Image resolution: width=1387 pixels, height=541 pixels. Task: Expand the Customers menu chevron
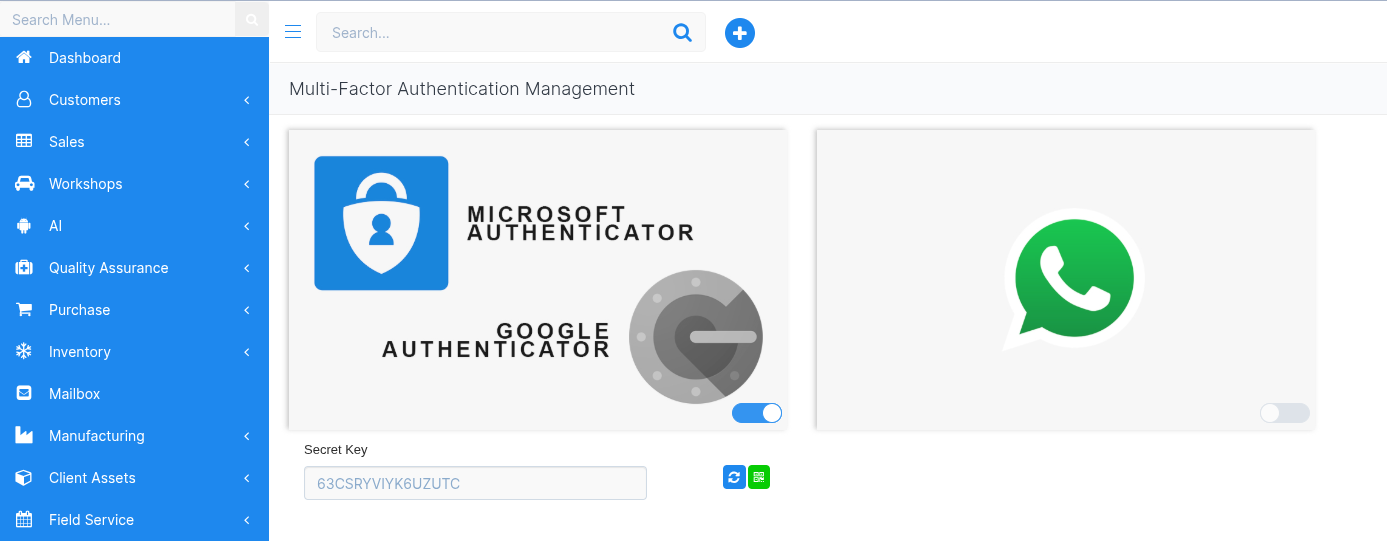(x=246, y=100)
